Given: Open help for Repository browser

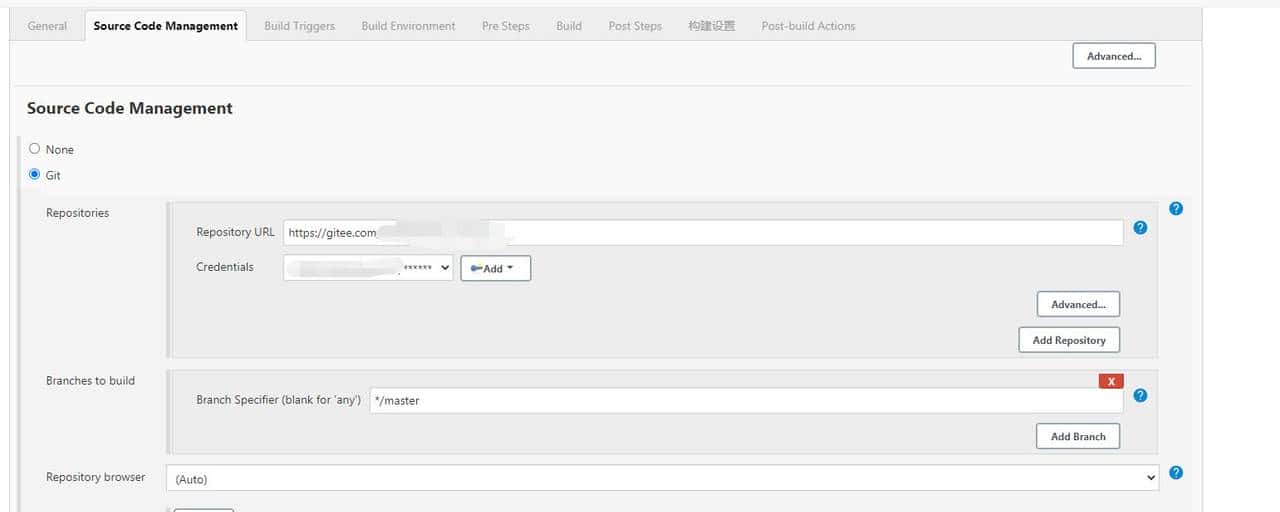Looking at the screenshot, I should [1176, 472].
